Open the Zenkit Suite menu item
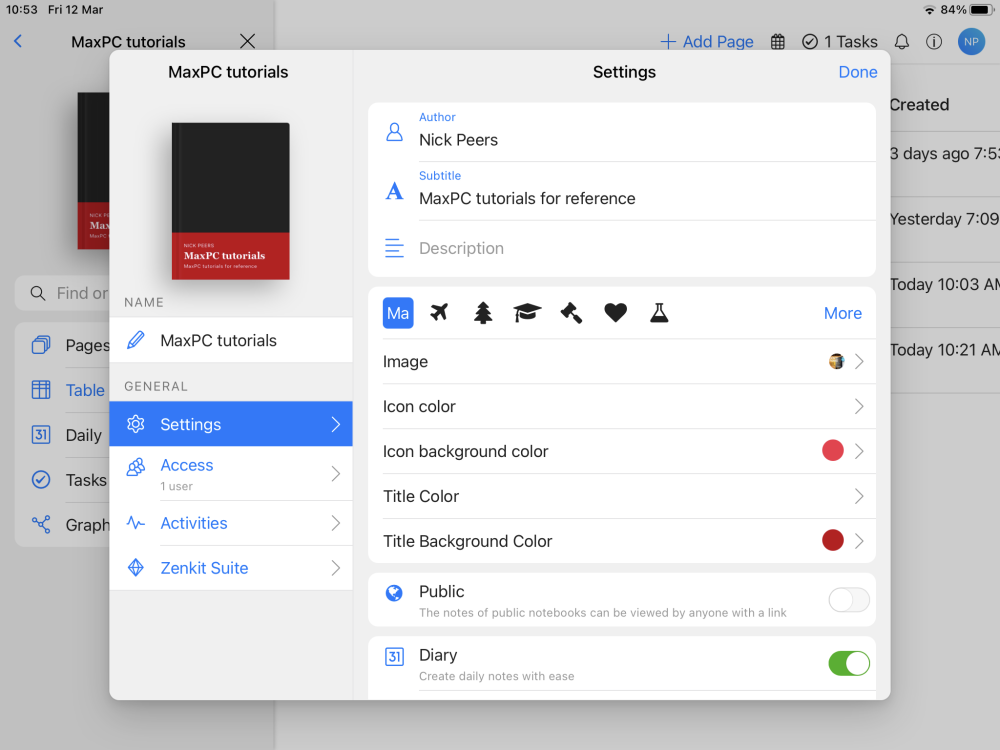 pyautogui.click(x=231, y=568)
